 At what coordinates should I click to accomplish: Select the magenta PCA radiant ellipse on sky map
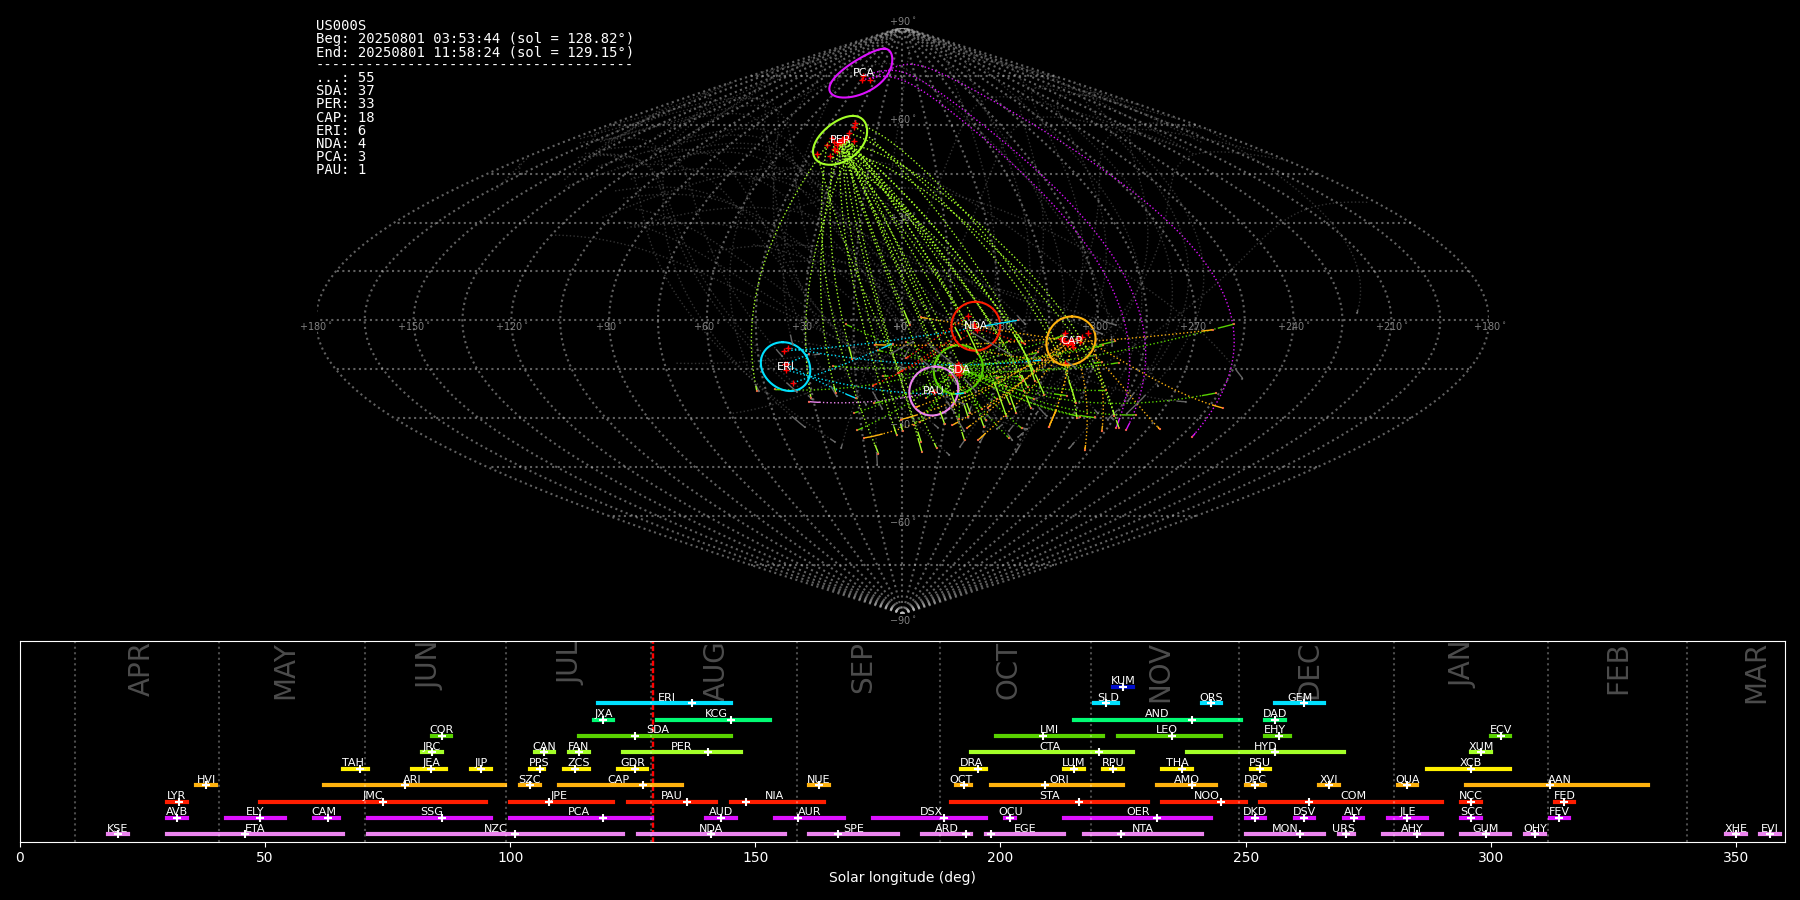pyautogui.click(x=861, y=73)
